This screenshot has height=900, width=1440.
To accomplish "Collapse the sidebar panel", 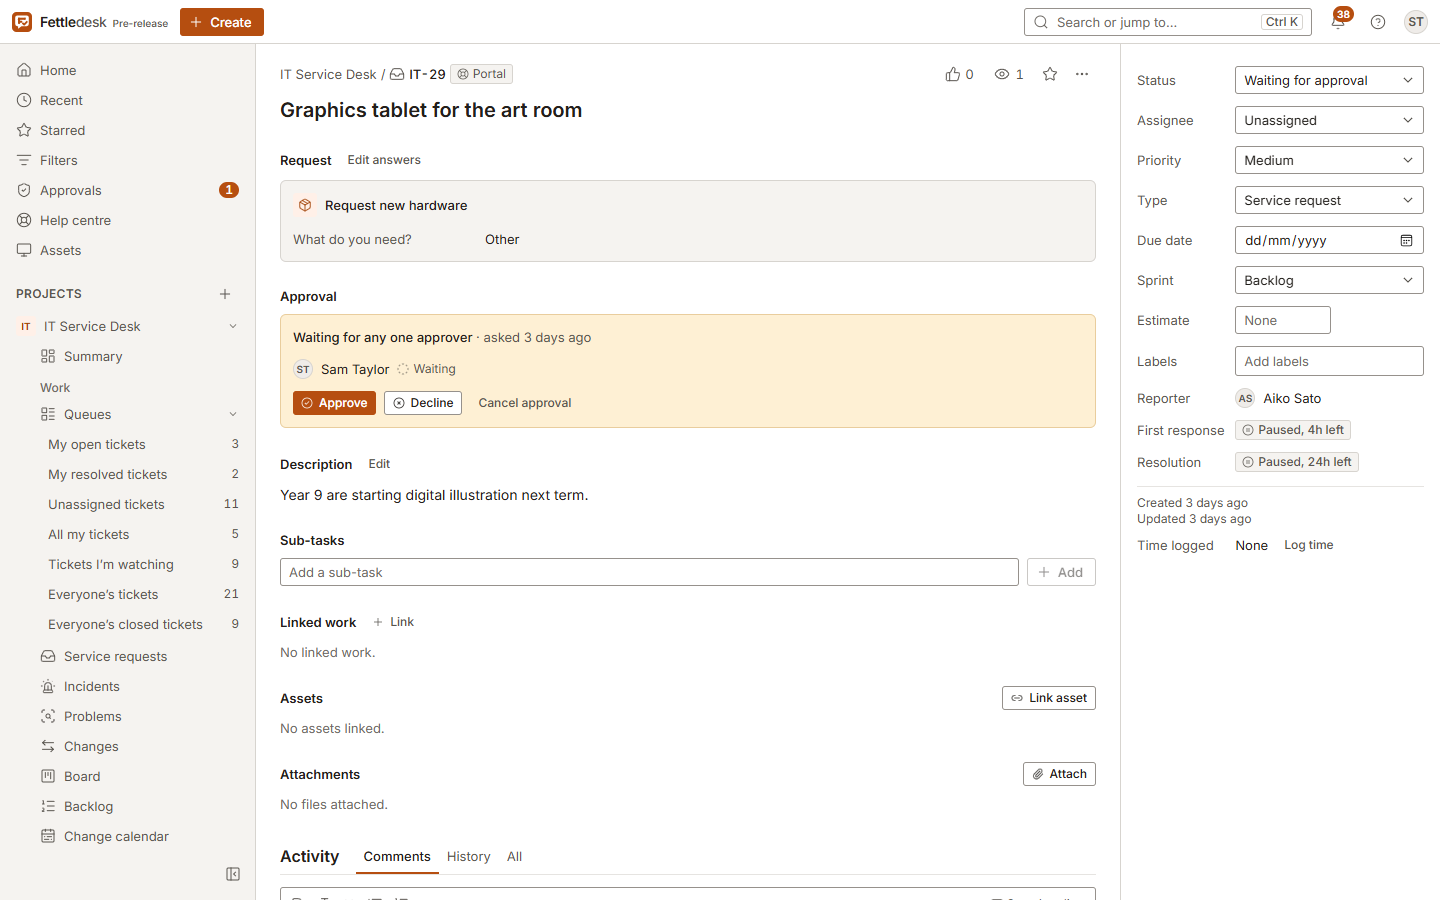I will (x=233, y=874).
